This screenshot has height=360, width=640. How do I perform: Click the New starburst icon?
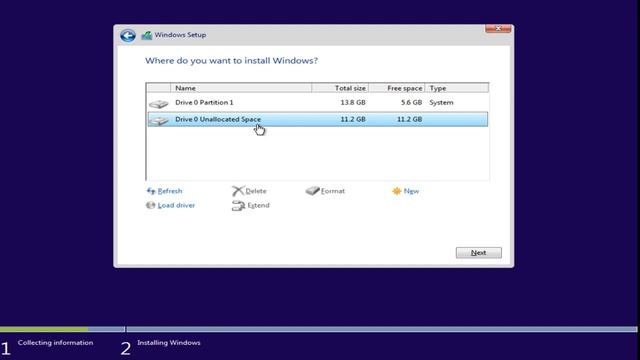(x=397, y=191)
